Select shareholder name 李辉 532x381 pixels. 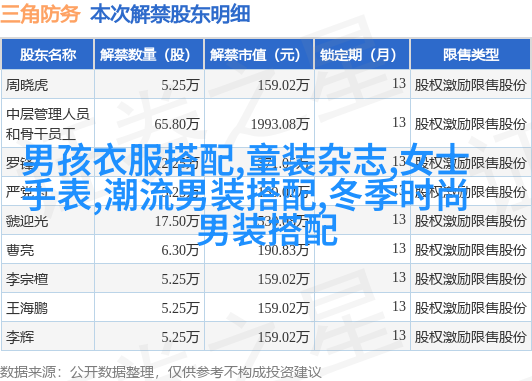coord(20,337)
